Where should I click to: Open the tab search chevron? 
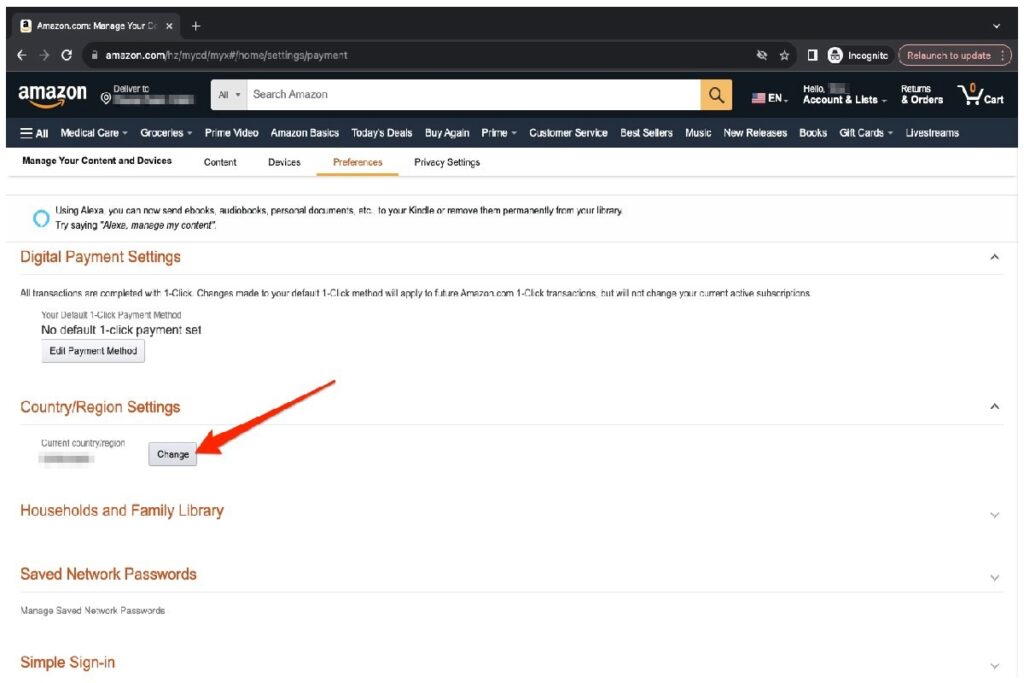(996, 26)
